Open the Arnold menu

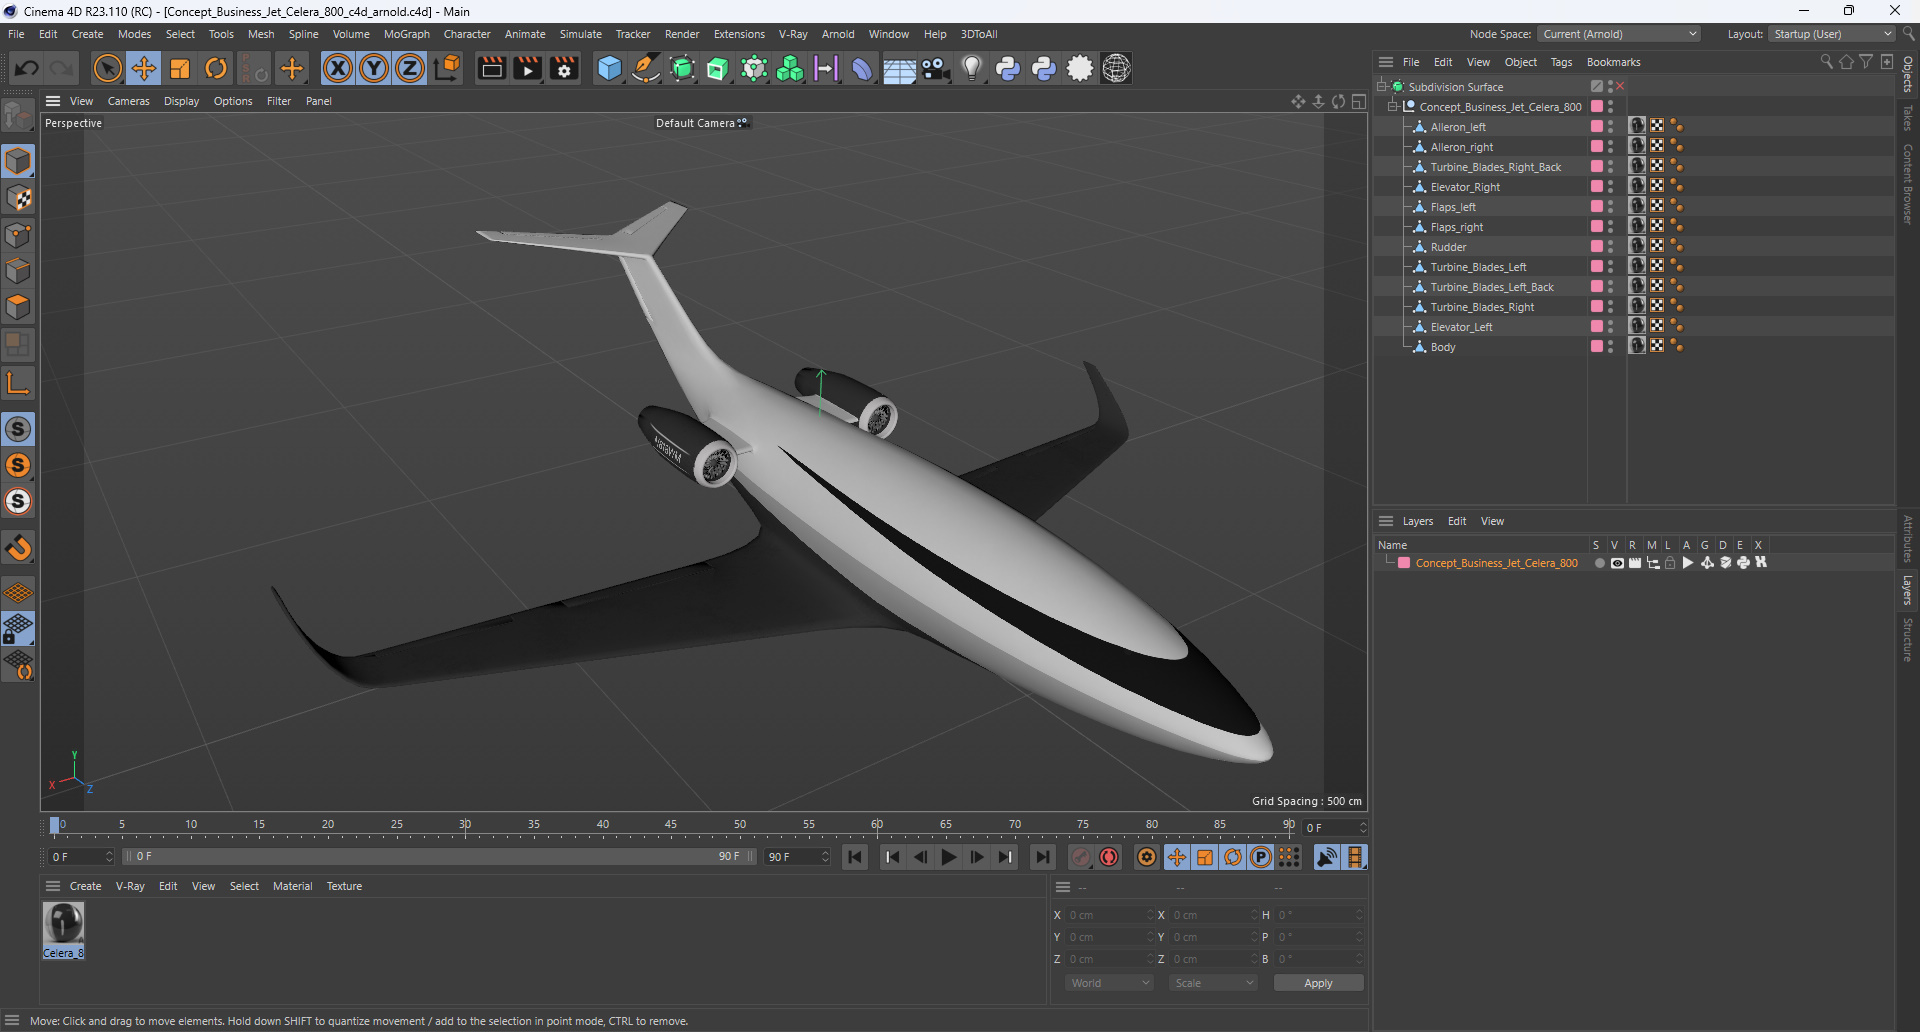click(838, 34)
